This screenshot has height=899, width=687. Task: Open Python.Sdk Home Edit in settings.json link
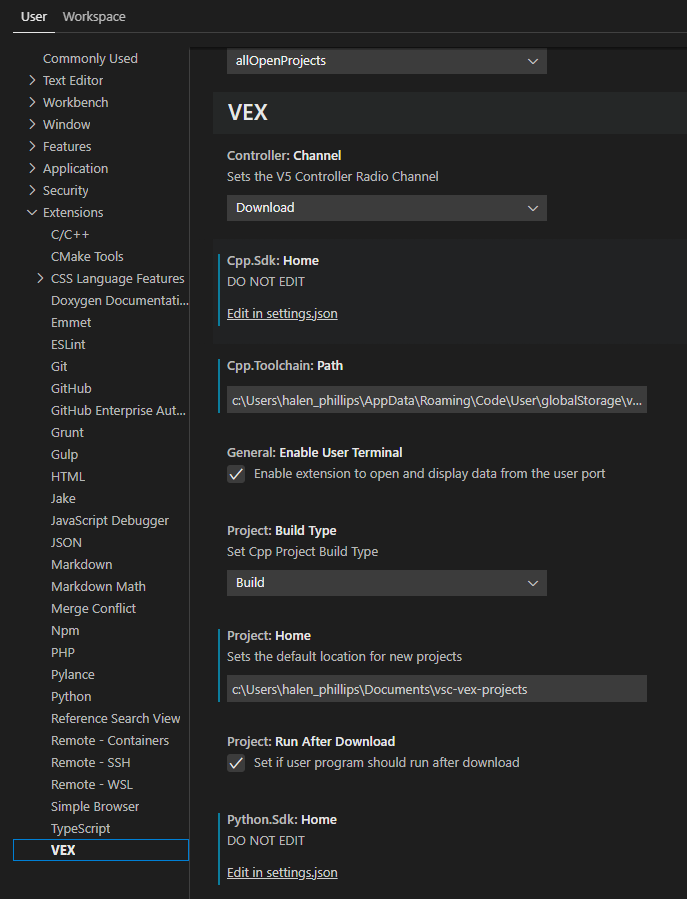[282, 873]
